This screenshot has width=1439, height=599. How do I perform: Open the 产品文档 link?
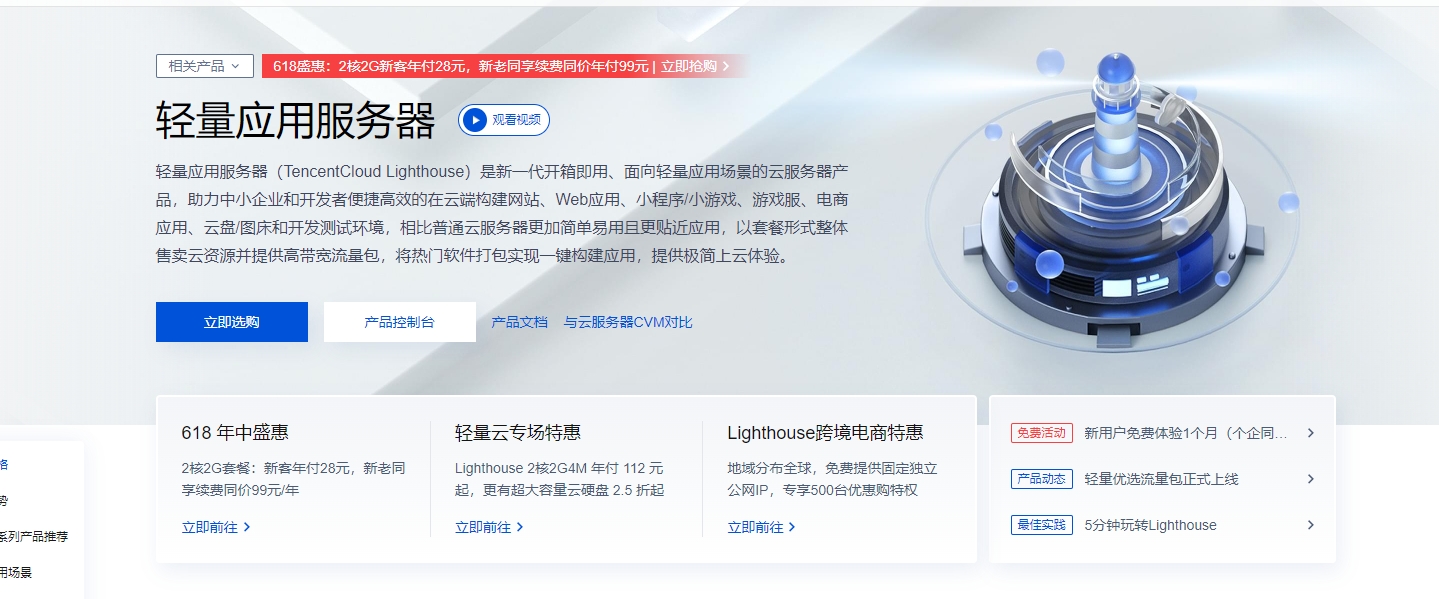pos(520,322)
